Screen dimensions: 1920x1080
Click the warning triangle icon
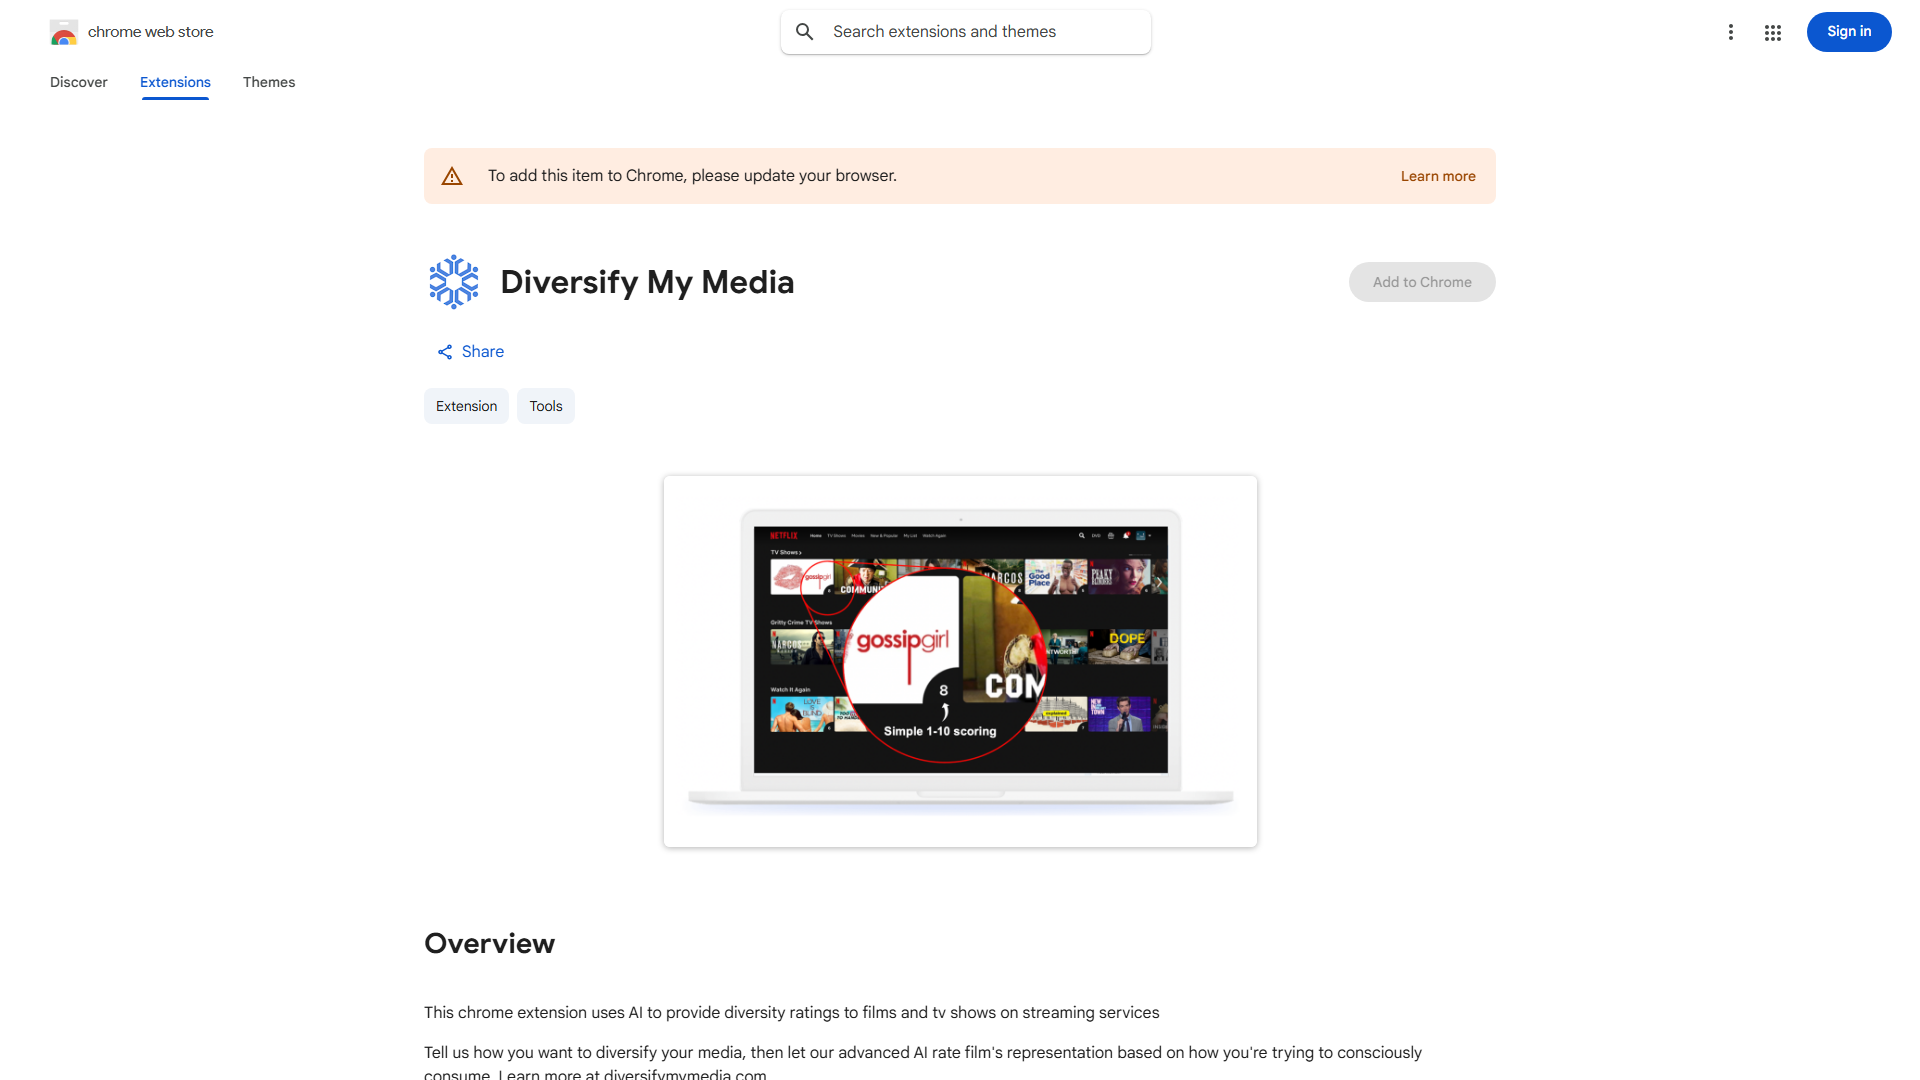click(452, 175)
